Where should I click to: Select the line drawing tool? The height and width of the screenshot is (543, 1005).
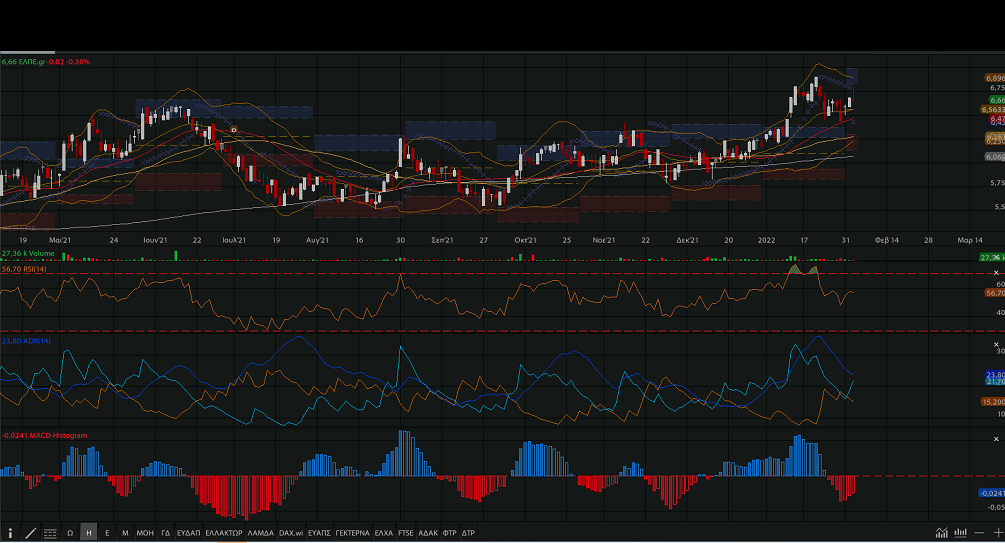30,533
